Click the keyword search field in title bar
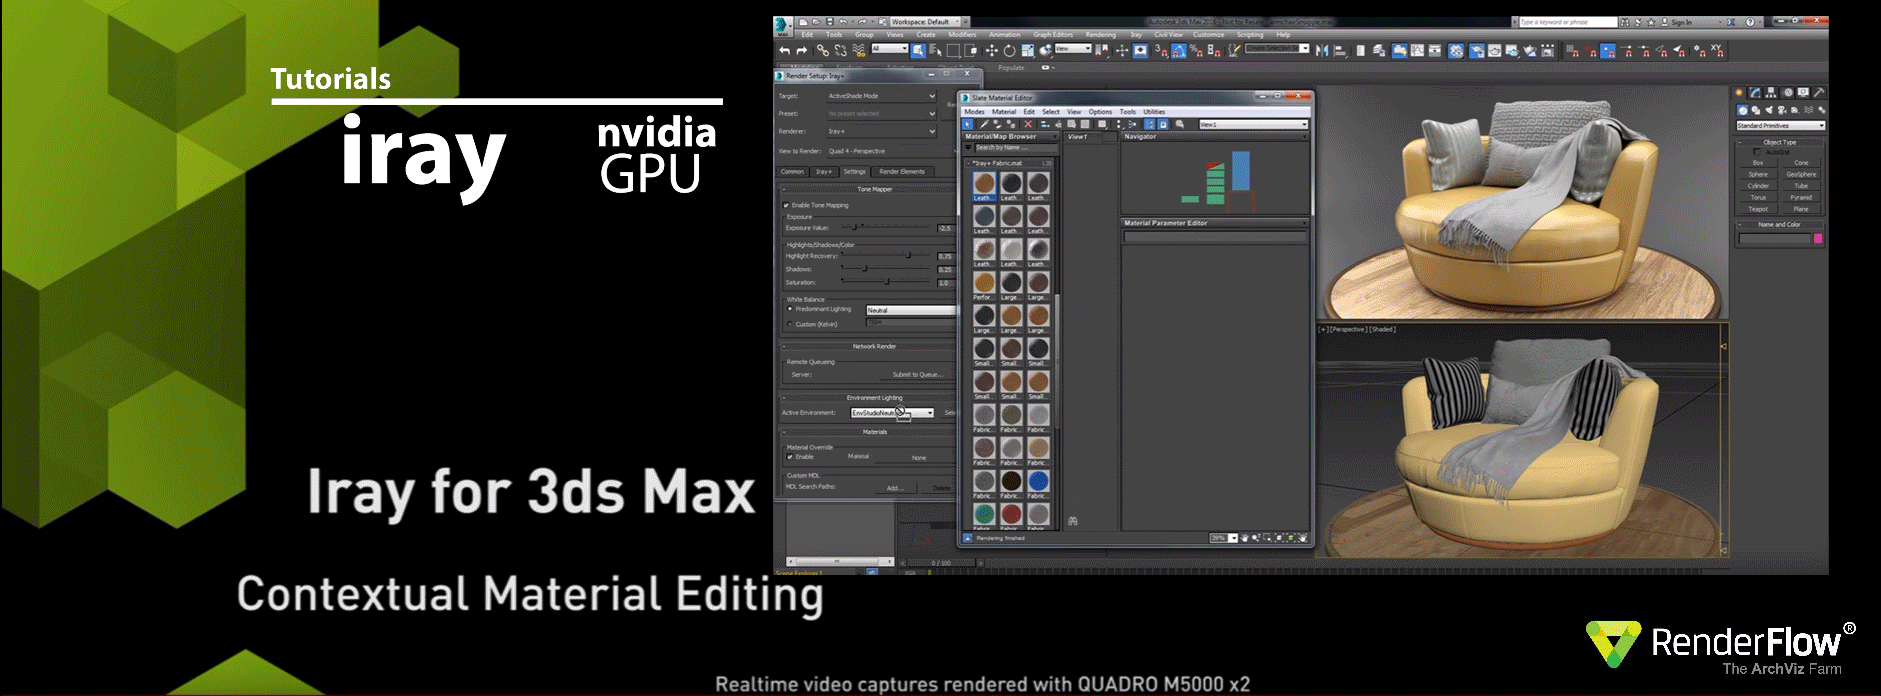Screen dimensions: 1881x696 point(1568,22)
